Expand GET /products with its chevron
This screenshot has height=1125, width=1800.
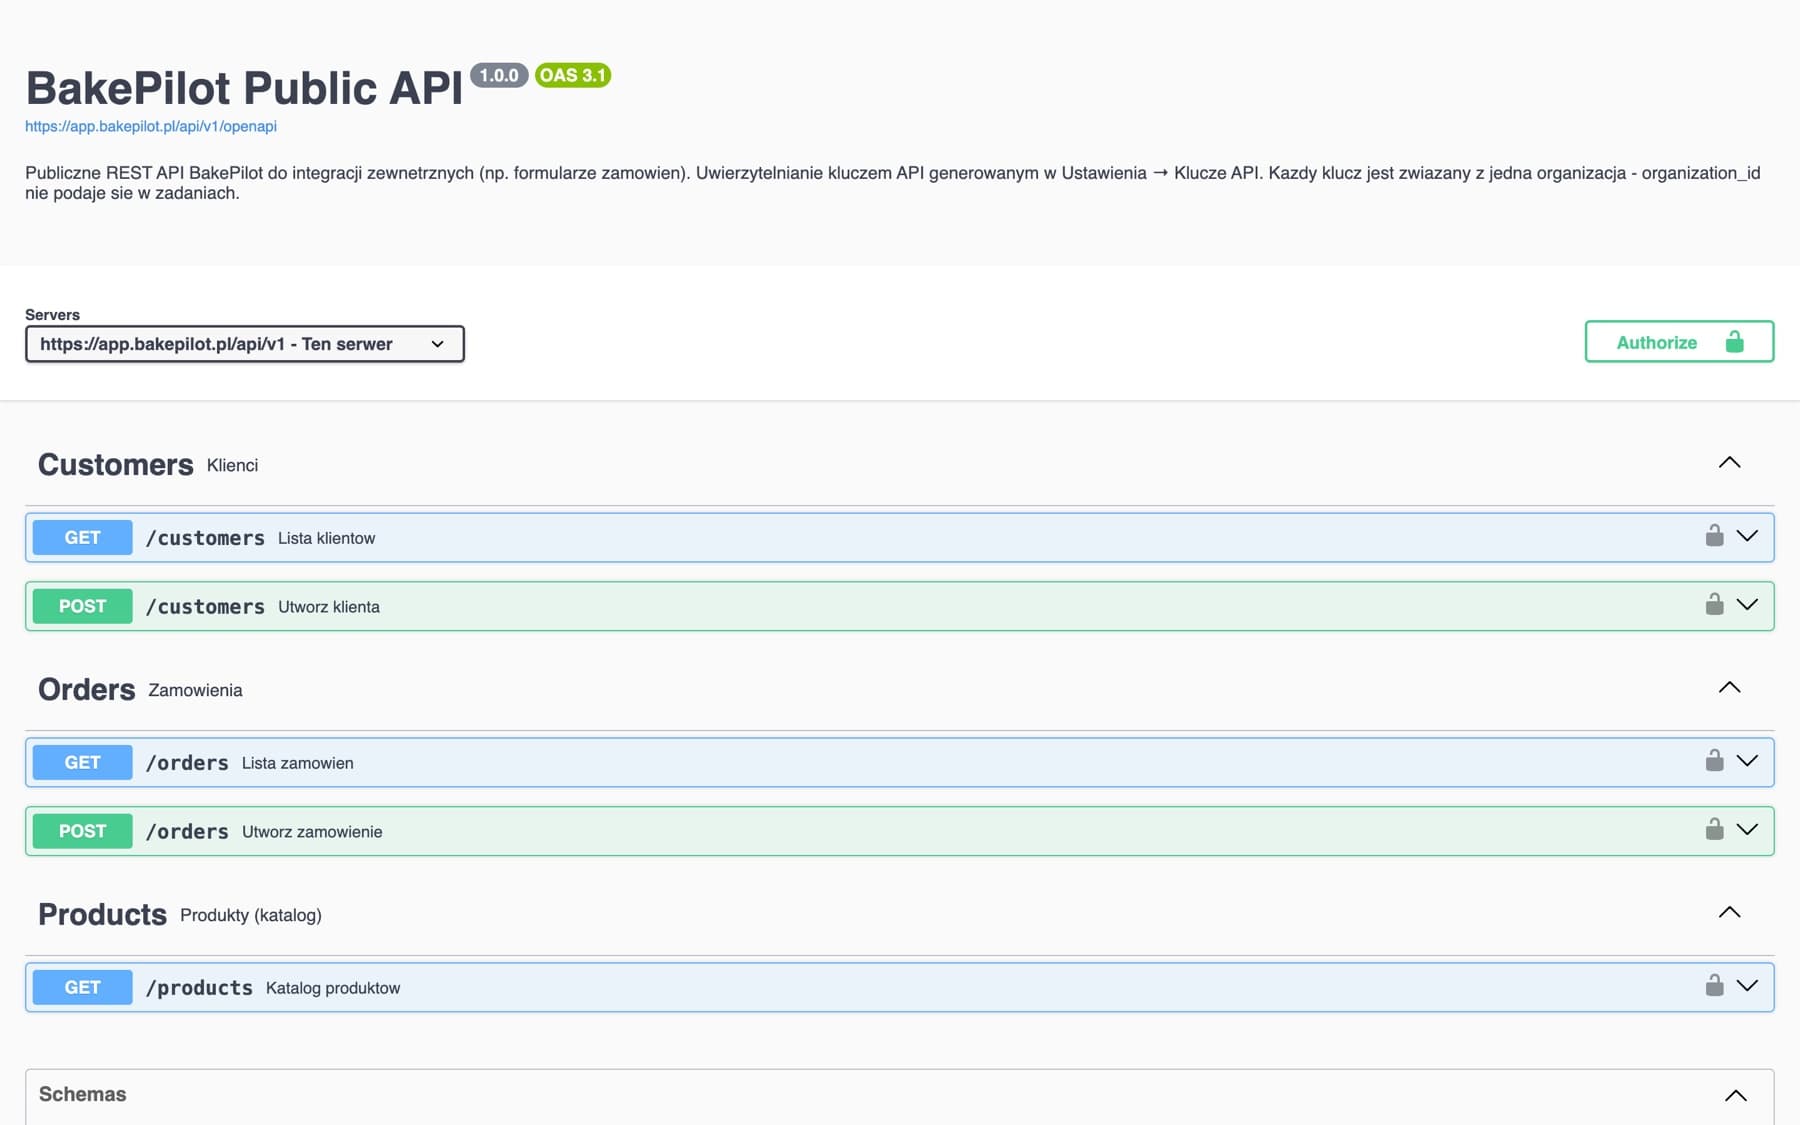[1747, 986]
